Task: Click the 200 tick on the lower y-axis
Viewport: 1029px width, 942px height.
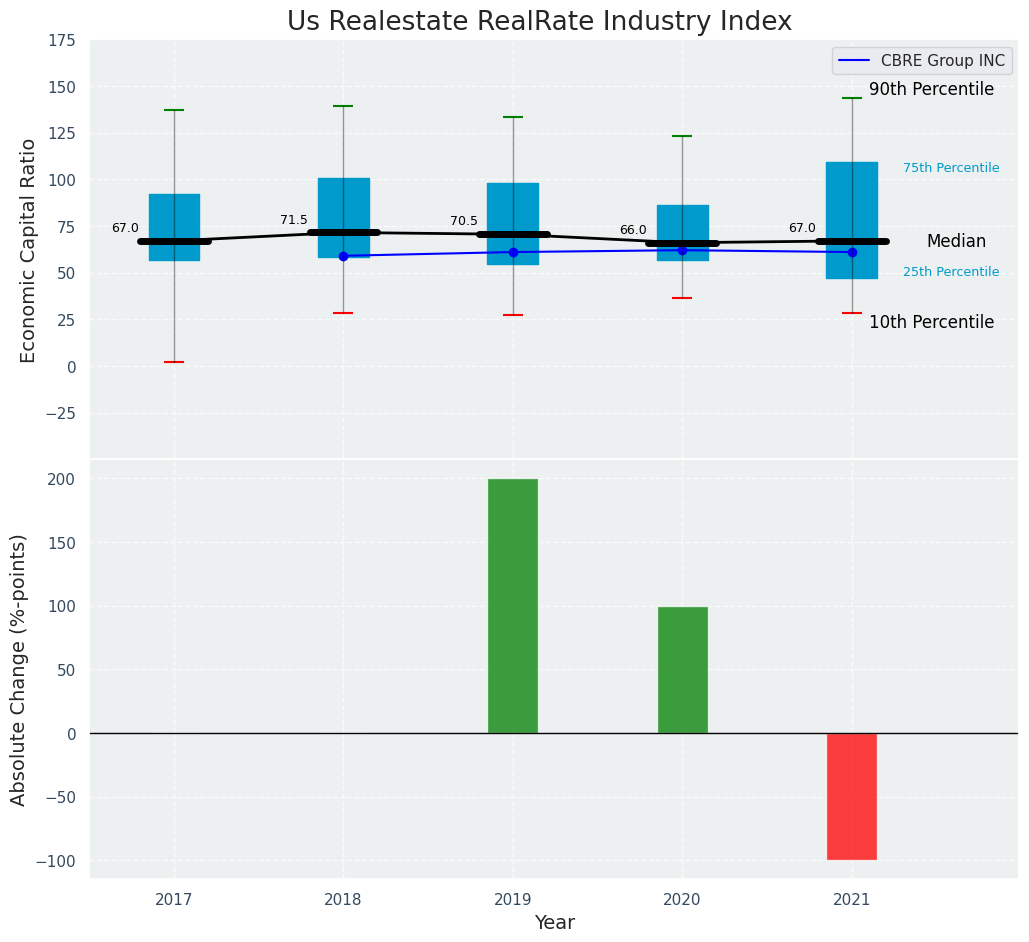Action: (63, 479)
